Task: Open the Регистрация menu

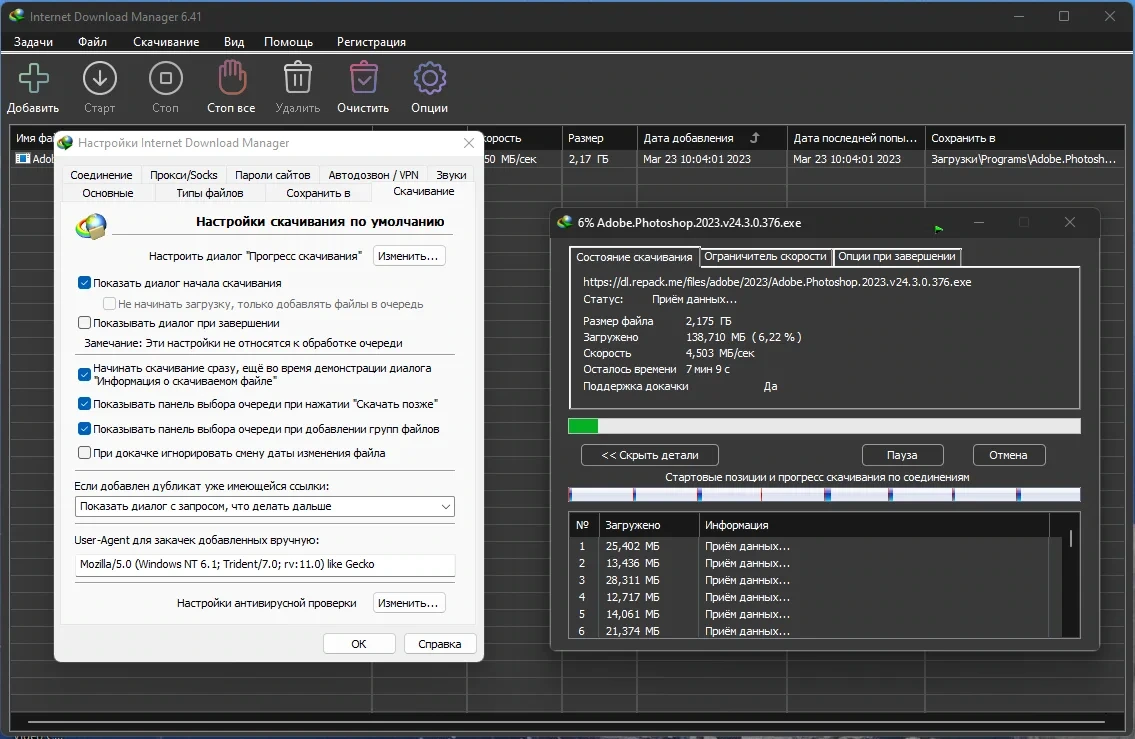Action: tap(371, 42)
